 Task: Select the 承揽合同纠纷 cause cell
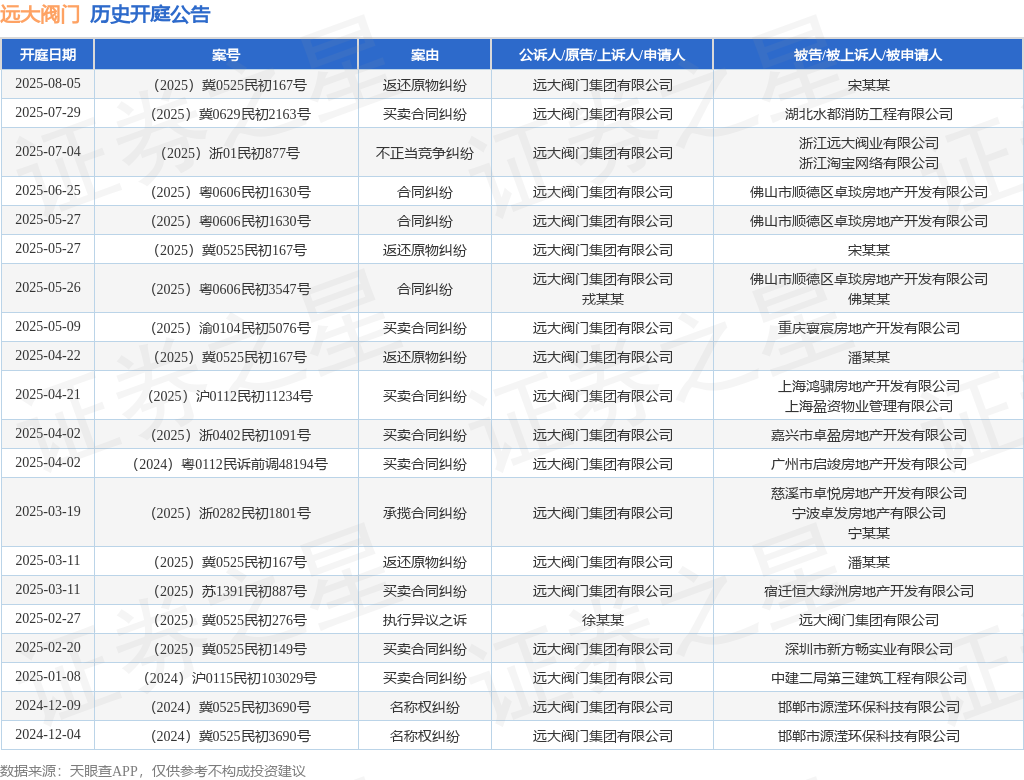[x=424, y=513]
